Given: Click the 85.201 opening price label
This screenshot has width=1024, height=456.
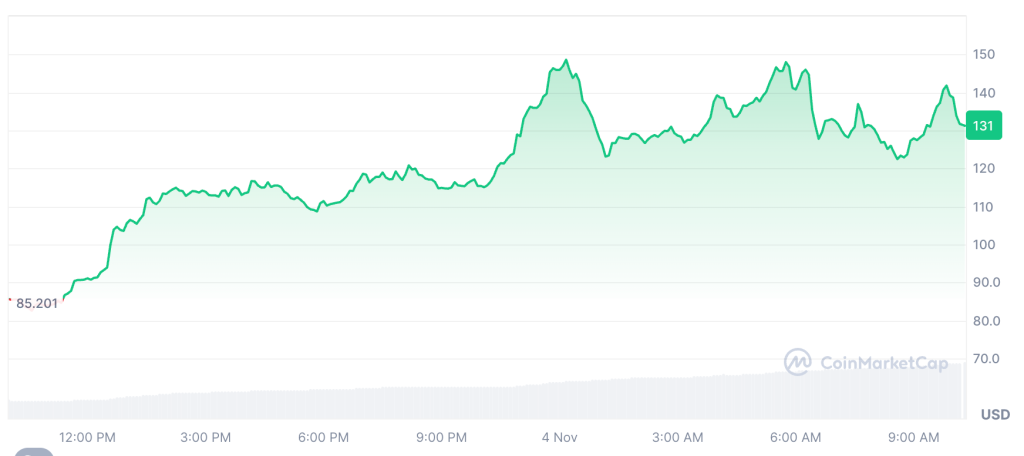Looking at the screenshot, I should pyautogui.click(x=38, y=303).
